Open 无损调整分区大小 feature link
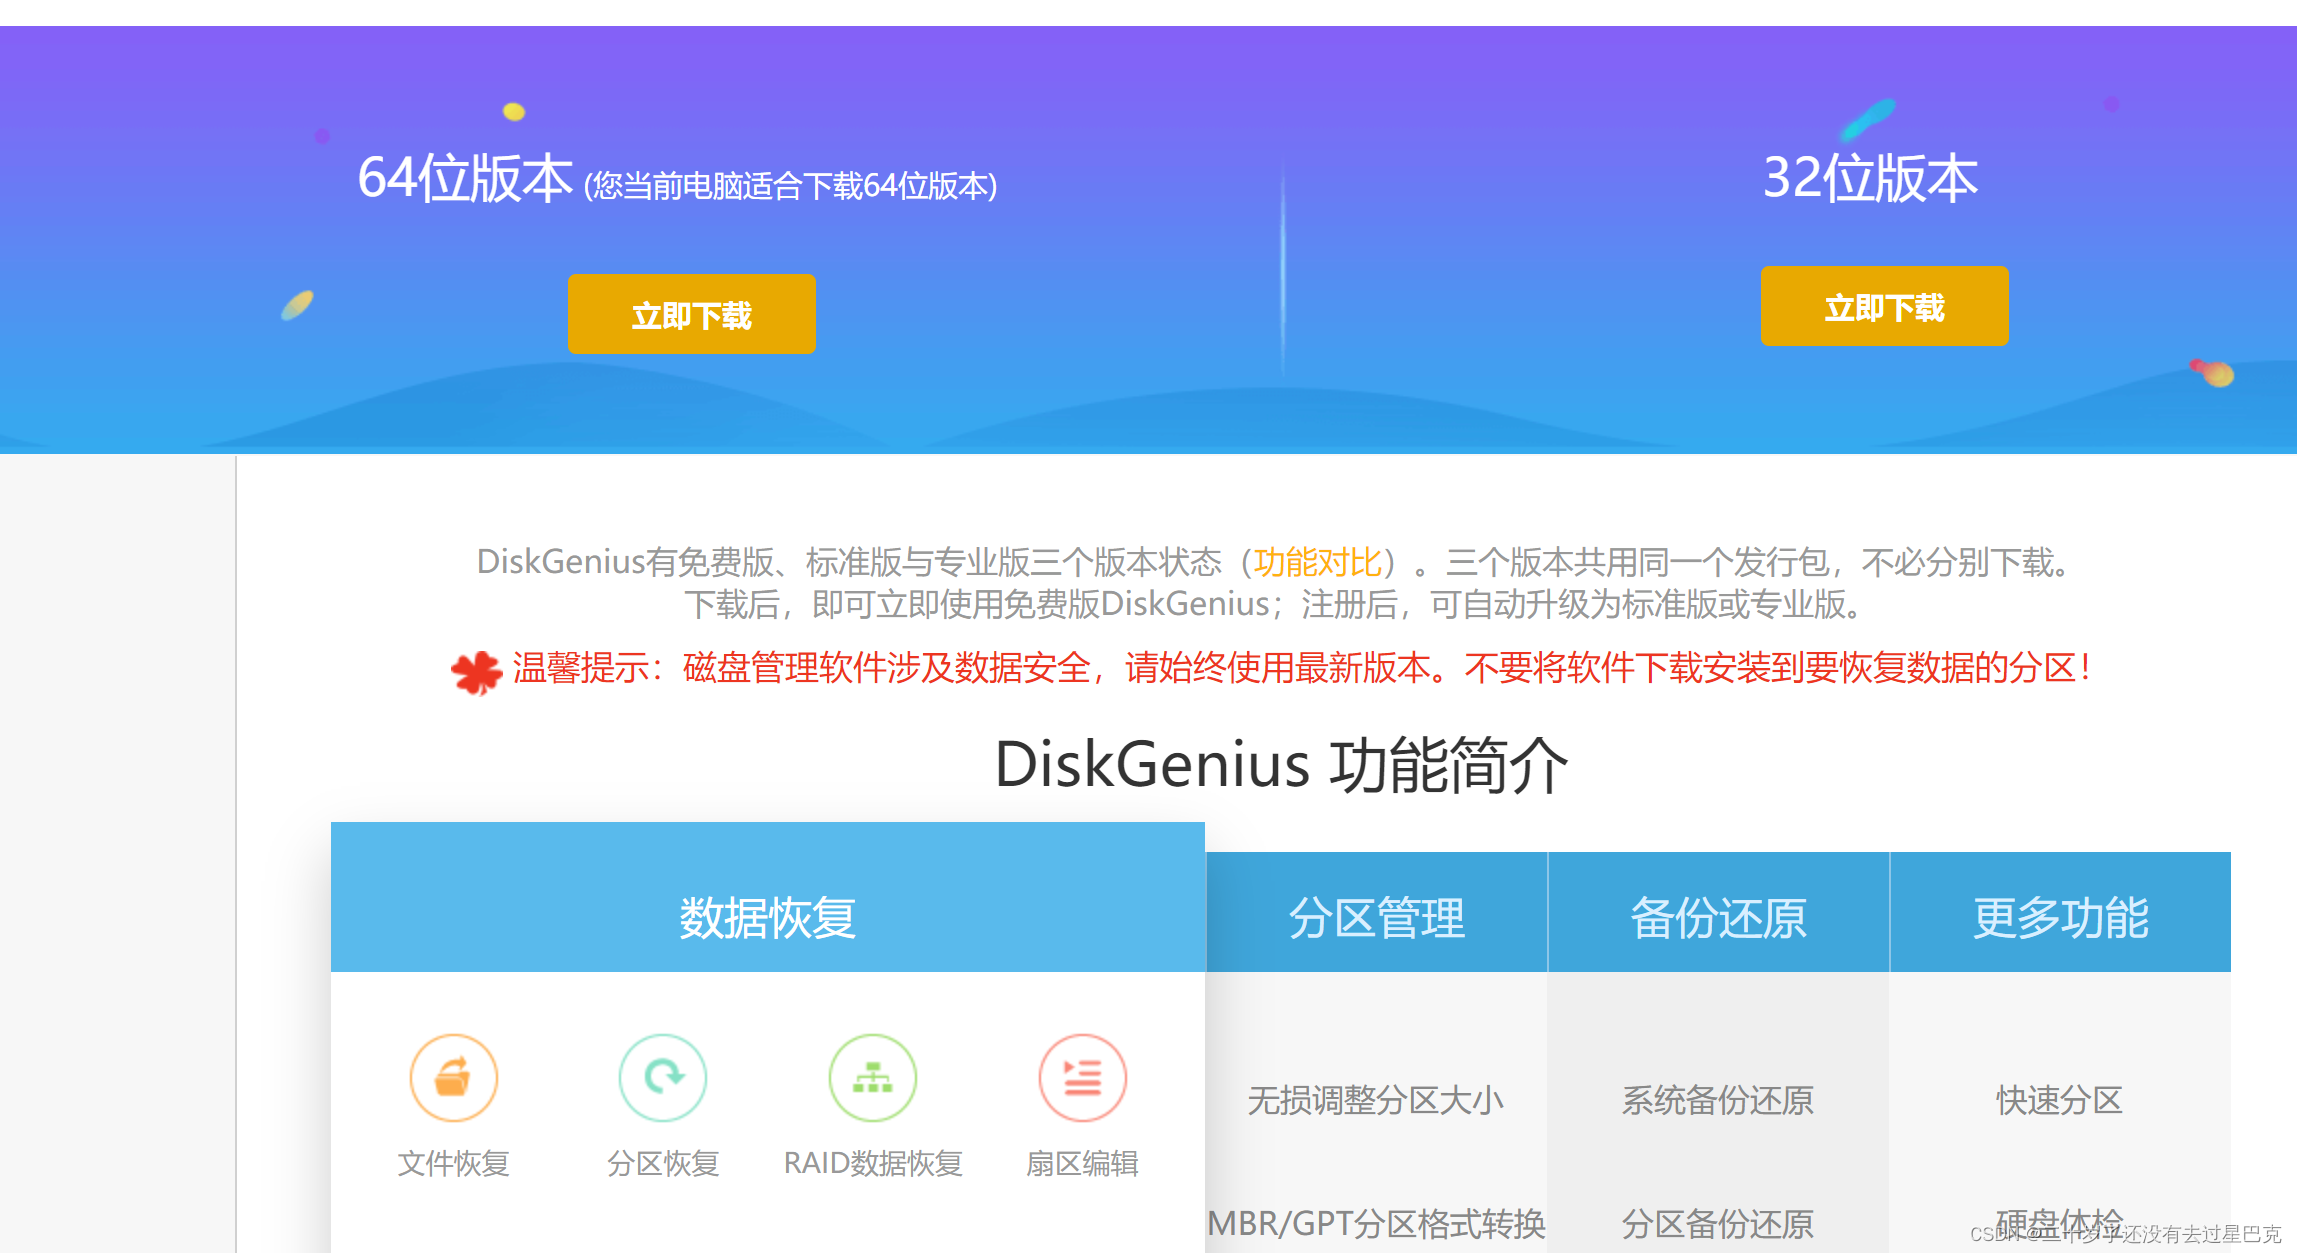This screenshot has width=2297, height=1253. tap(1375, 1100)
